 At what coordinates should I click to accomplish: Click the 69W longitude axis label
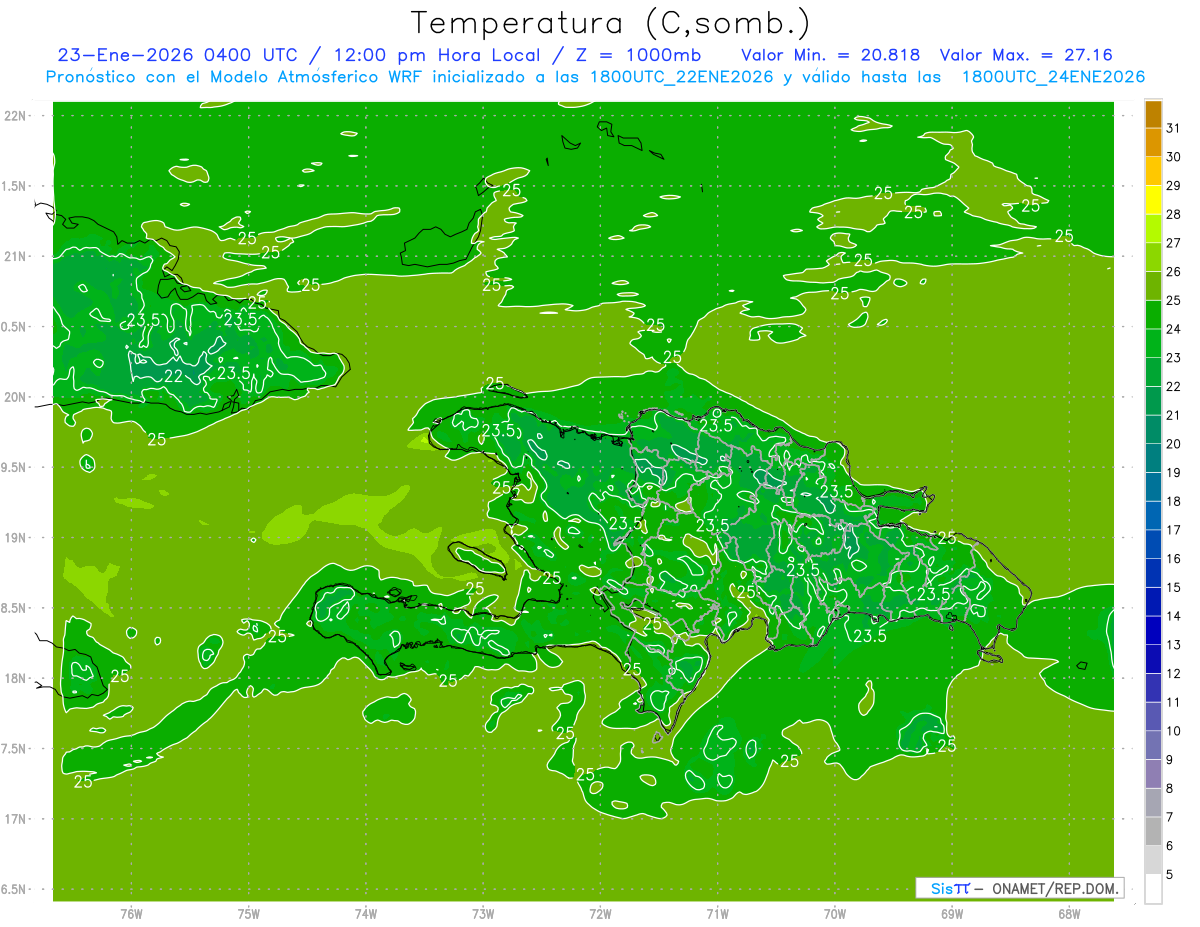click(952, 914)
